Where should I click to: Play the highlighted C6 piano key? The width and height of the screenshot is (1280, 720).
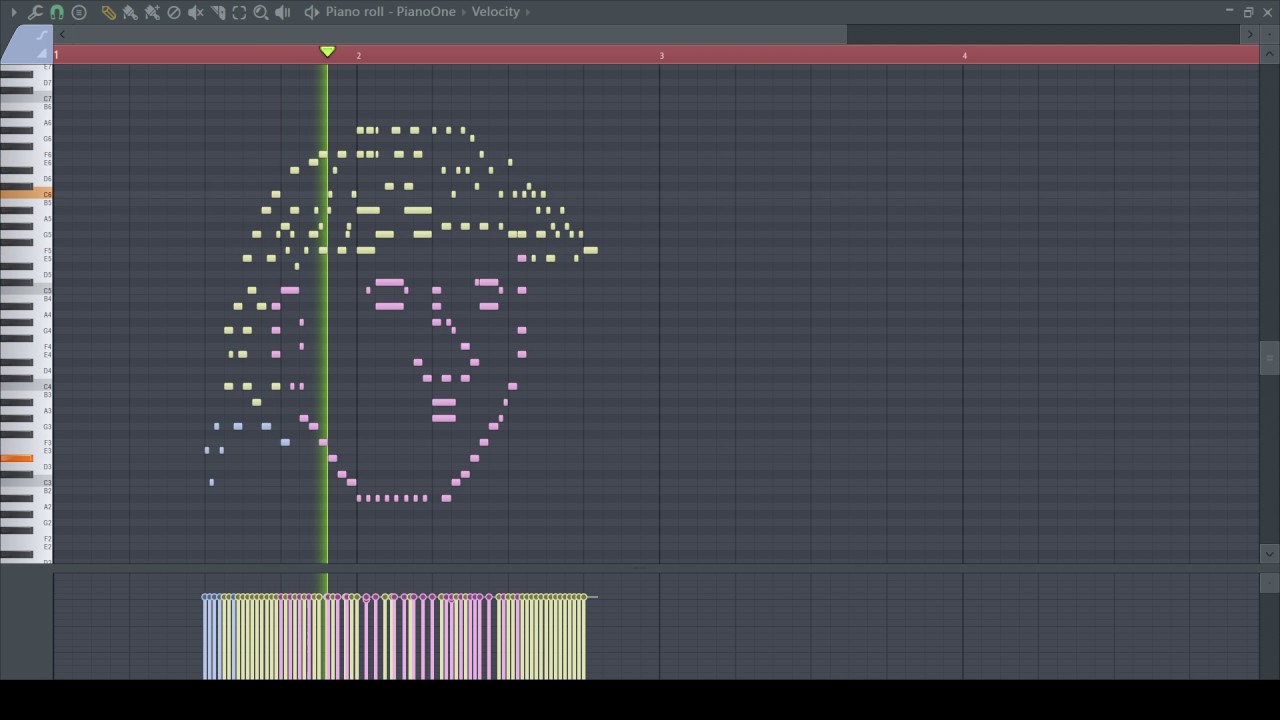point(26,194)
